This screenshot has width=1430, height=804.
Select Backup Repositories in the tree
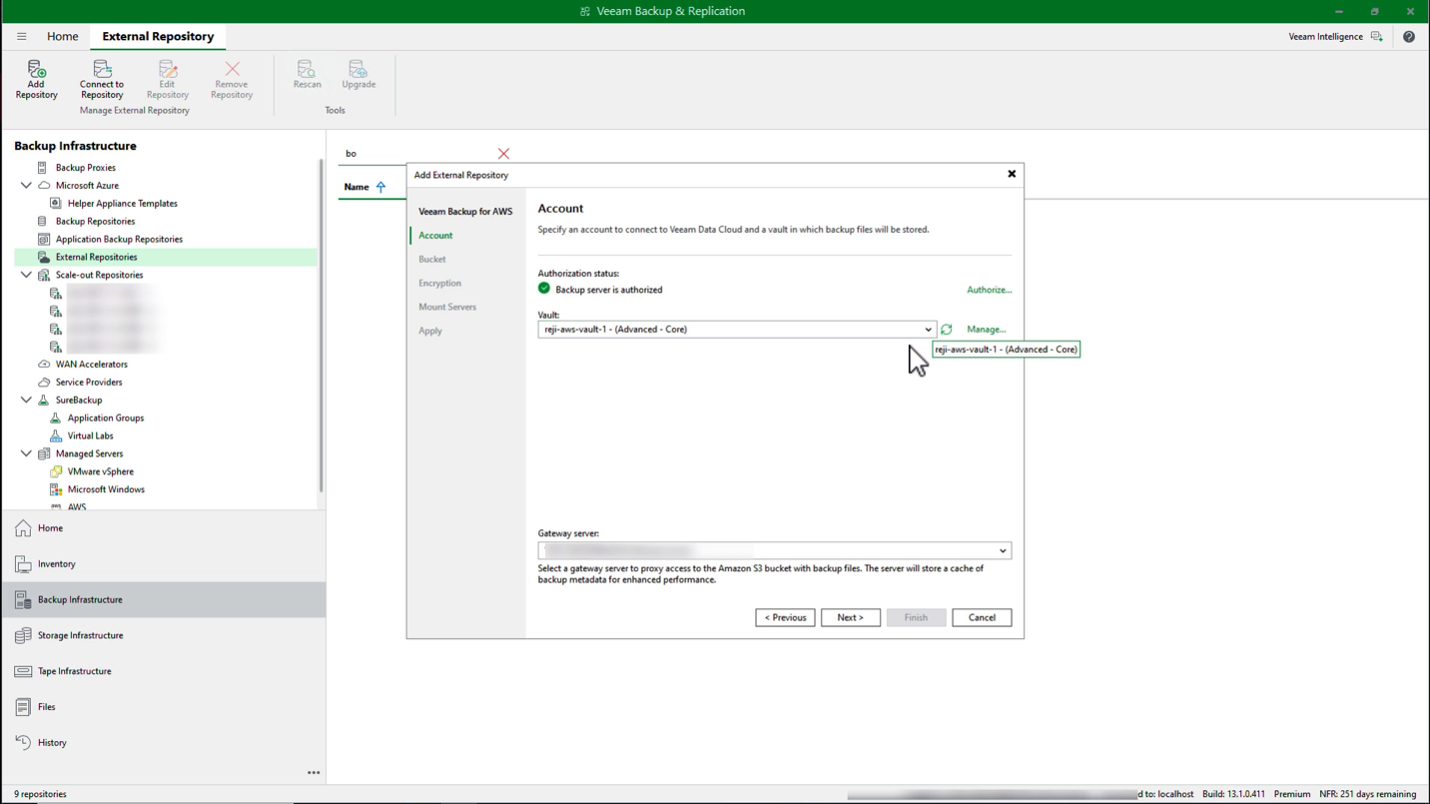coord(95,221)
